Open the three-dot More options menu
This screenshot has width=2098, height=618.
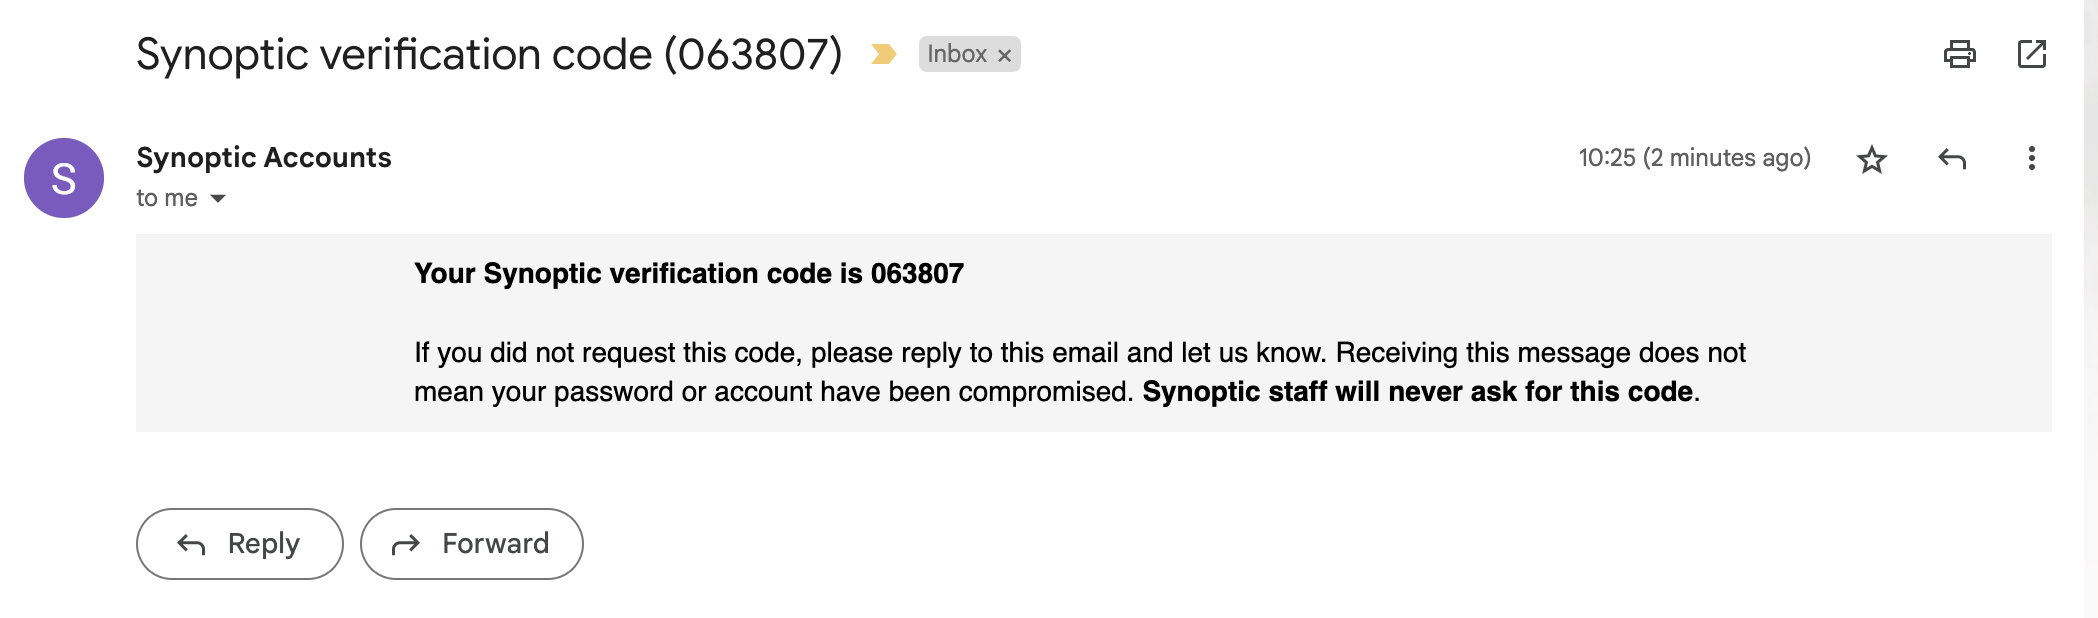coord(2031,159)
